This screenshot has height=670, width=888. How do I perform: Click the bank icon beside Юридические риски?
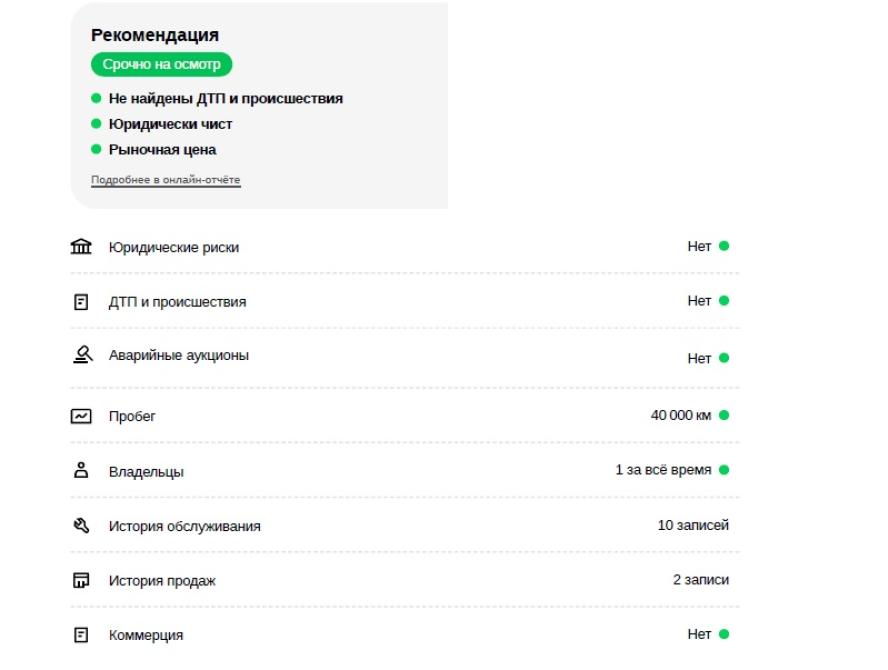click(81, 246)
